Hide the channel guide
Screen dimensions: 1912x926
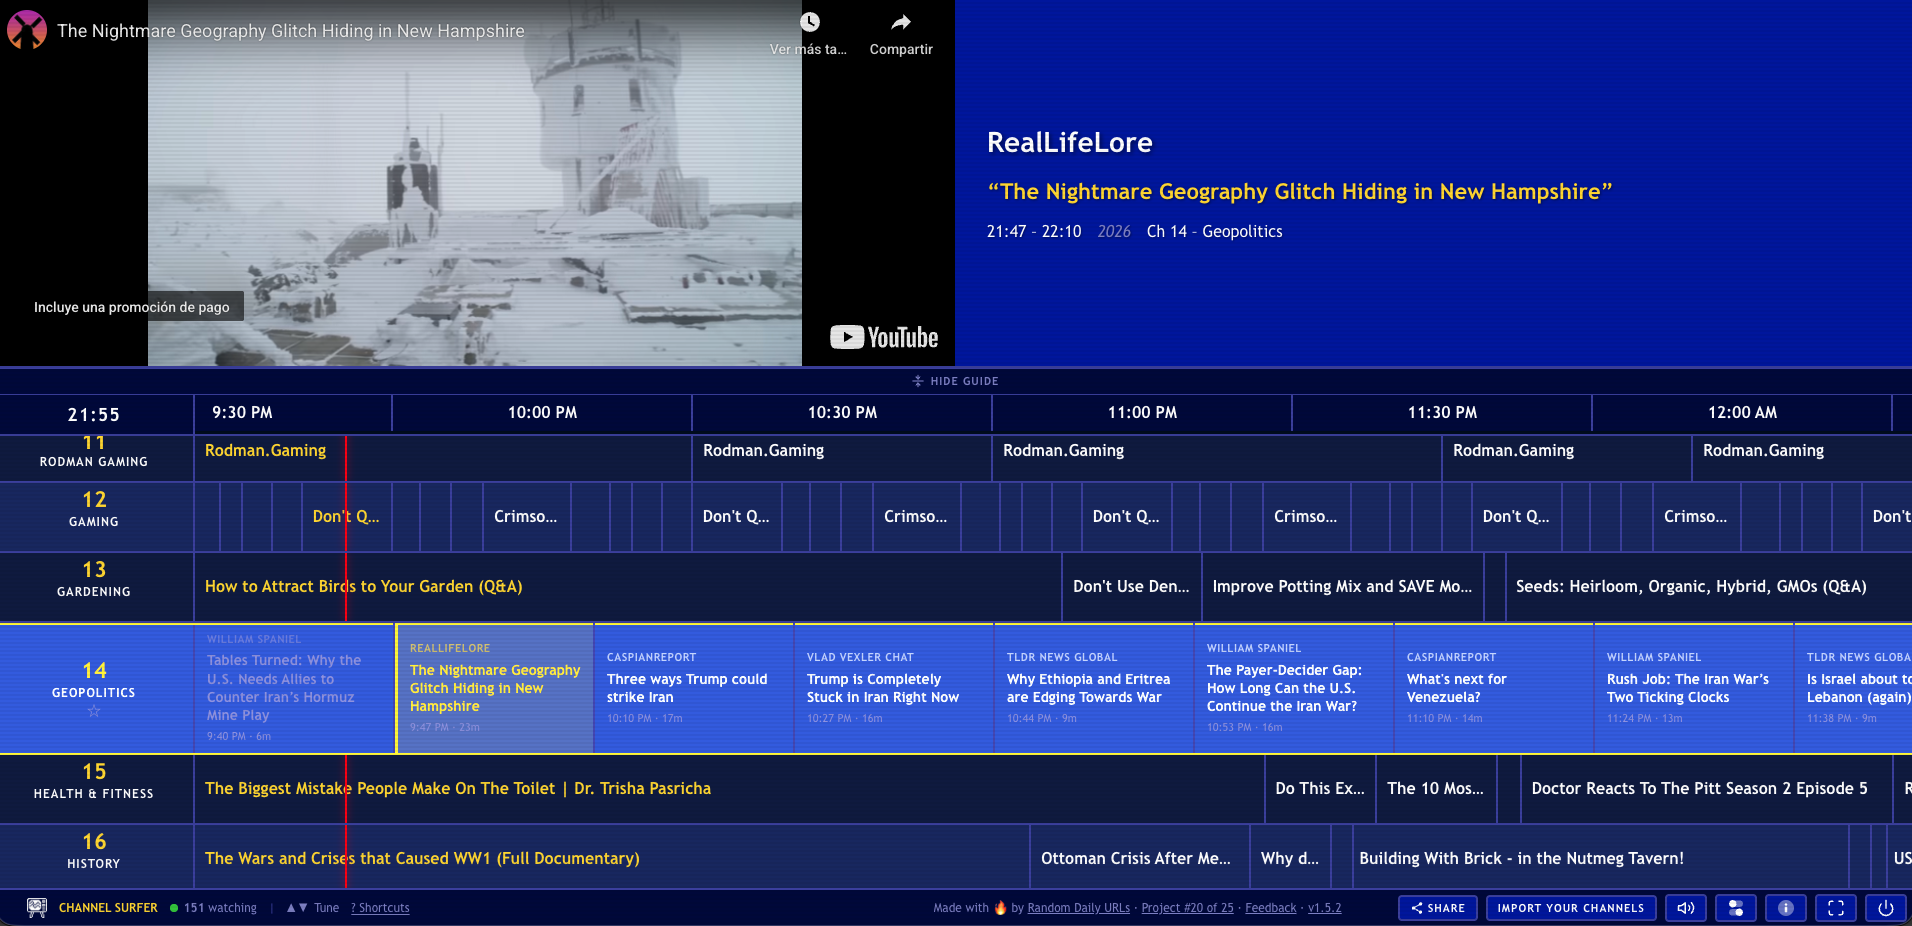click(955, 381)
